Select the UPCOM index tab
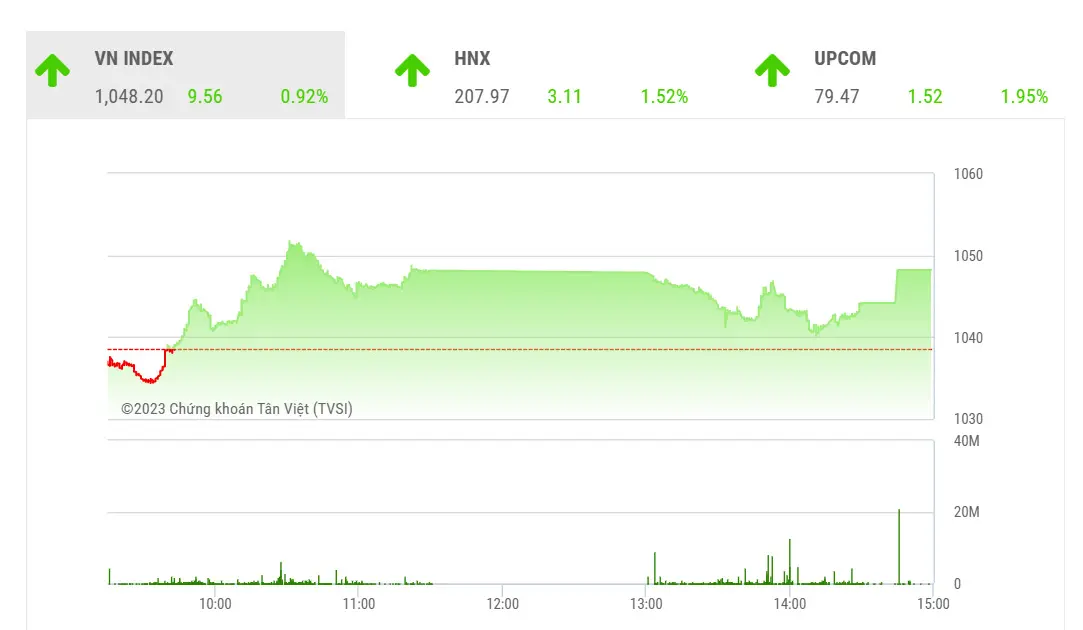Image resolution: width=1083 pixels, height=630 pixels. point(845,59)
